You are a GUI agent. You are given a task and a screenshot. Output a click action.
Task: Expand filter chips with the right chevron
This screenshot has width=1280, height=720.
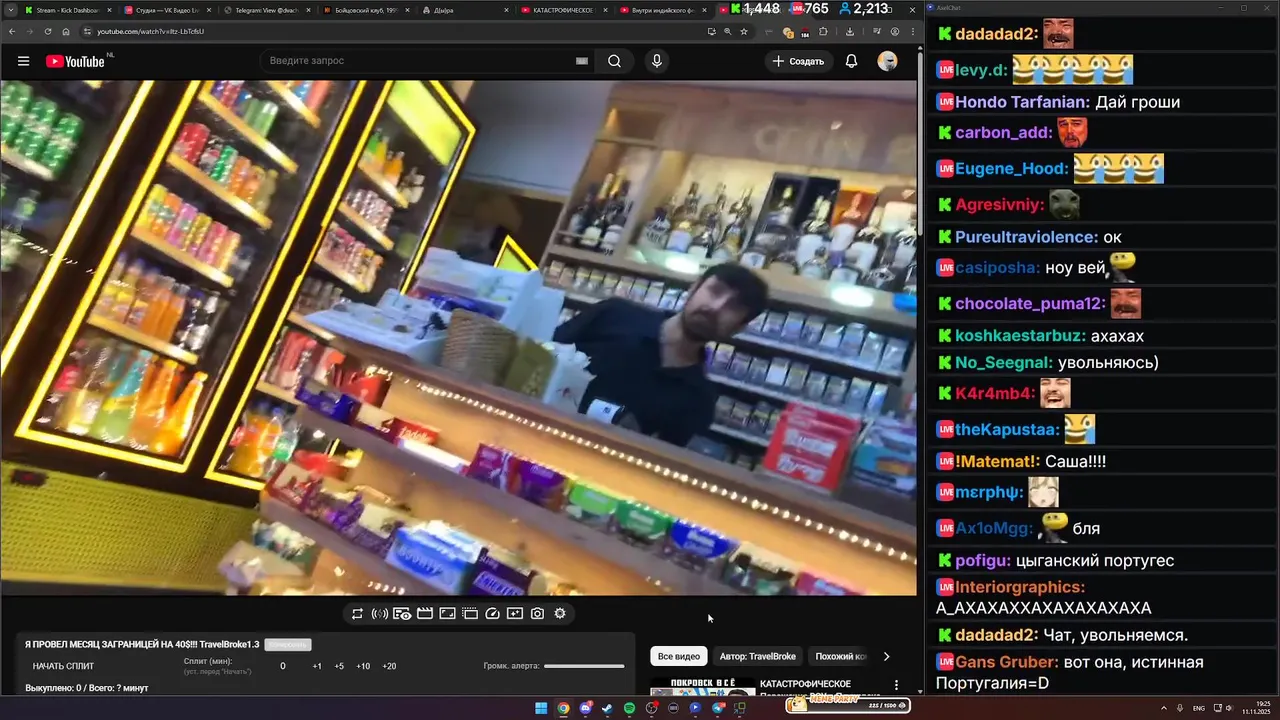coord(886,657)
